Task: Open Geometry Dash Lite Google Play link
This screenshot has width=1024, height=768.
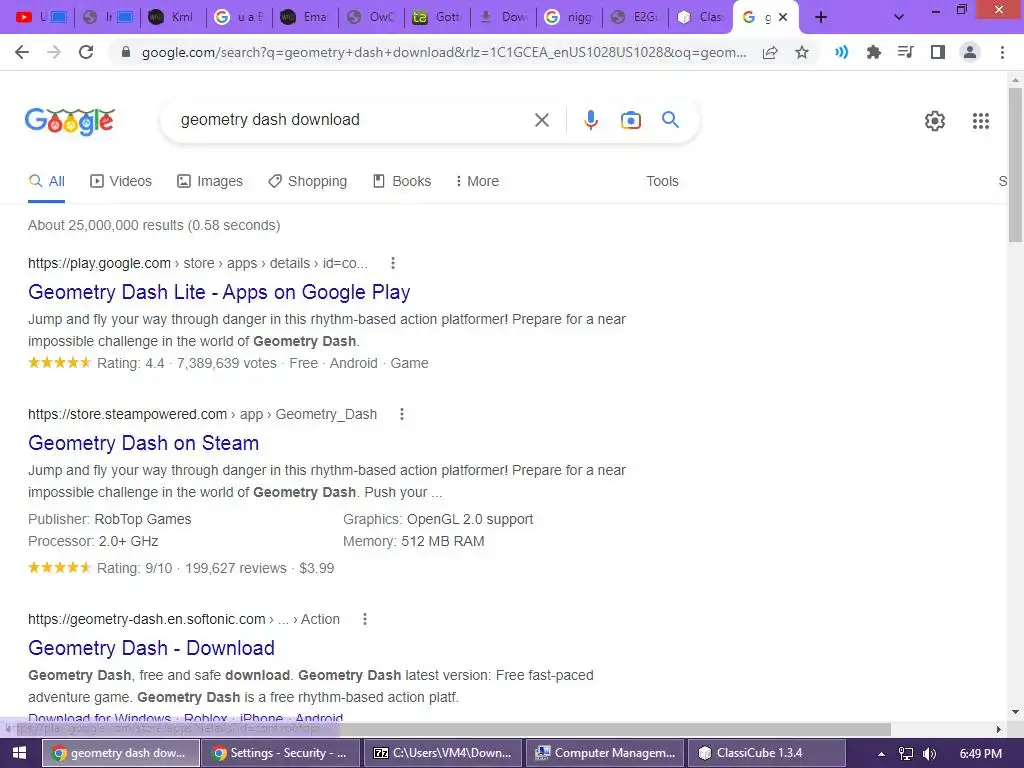Action: pos(219,292)
